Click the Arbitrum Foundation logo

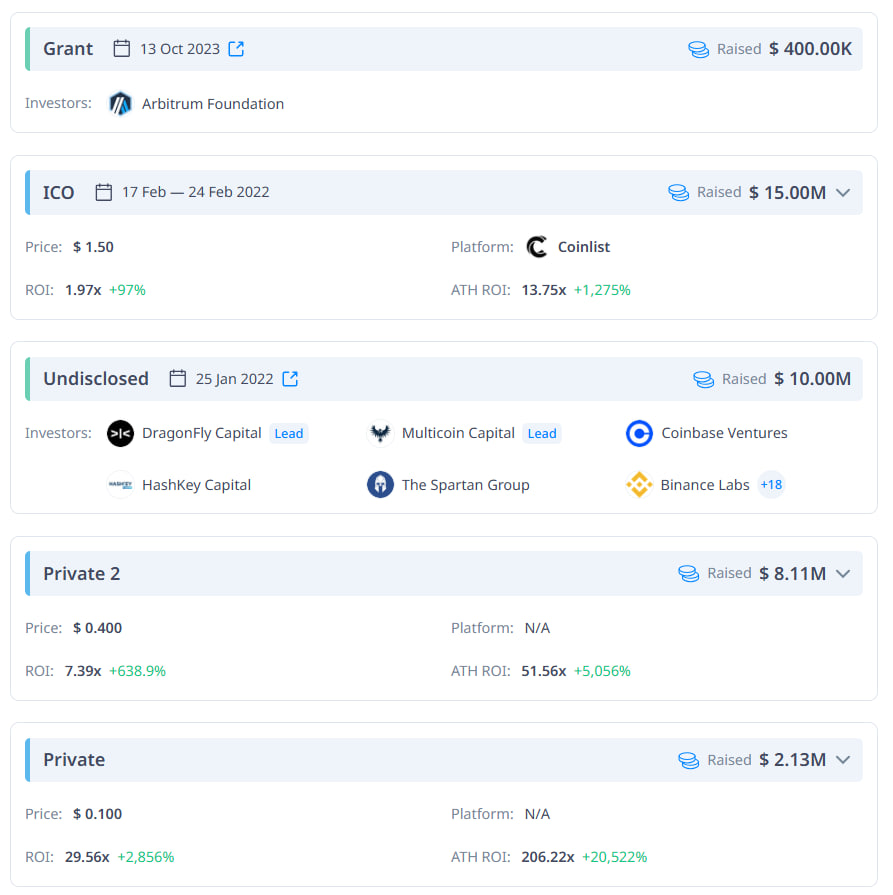[x=120, y=104]
